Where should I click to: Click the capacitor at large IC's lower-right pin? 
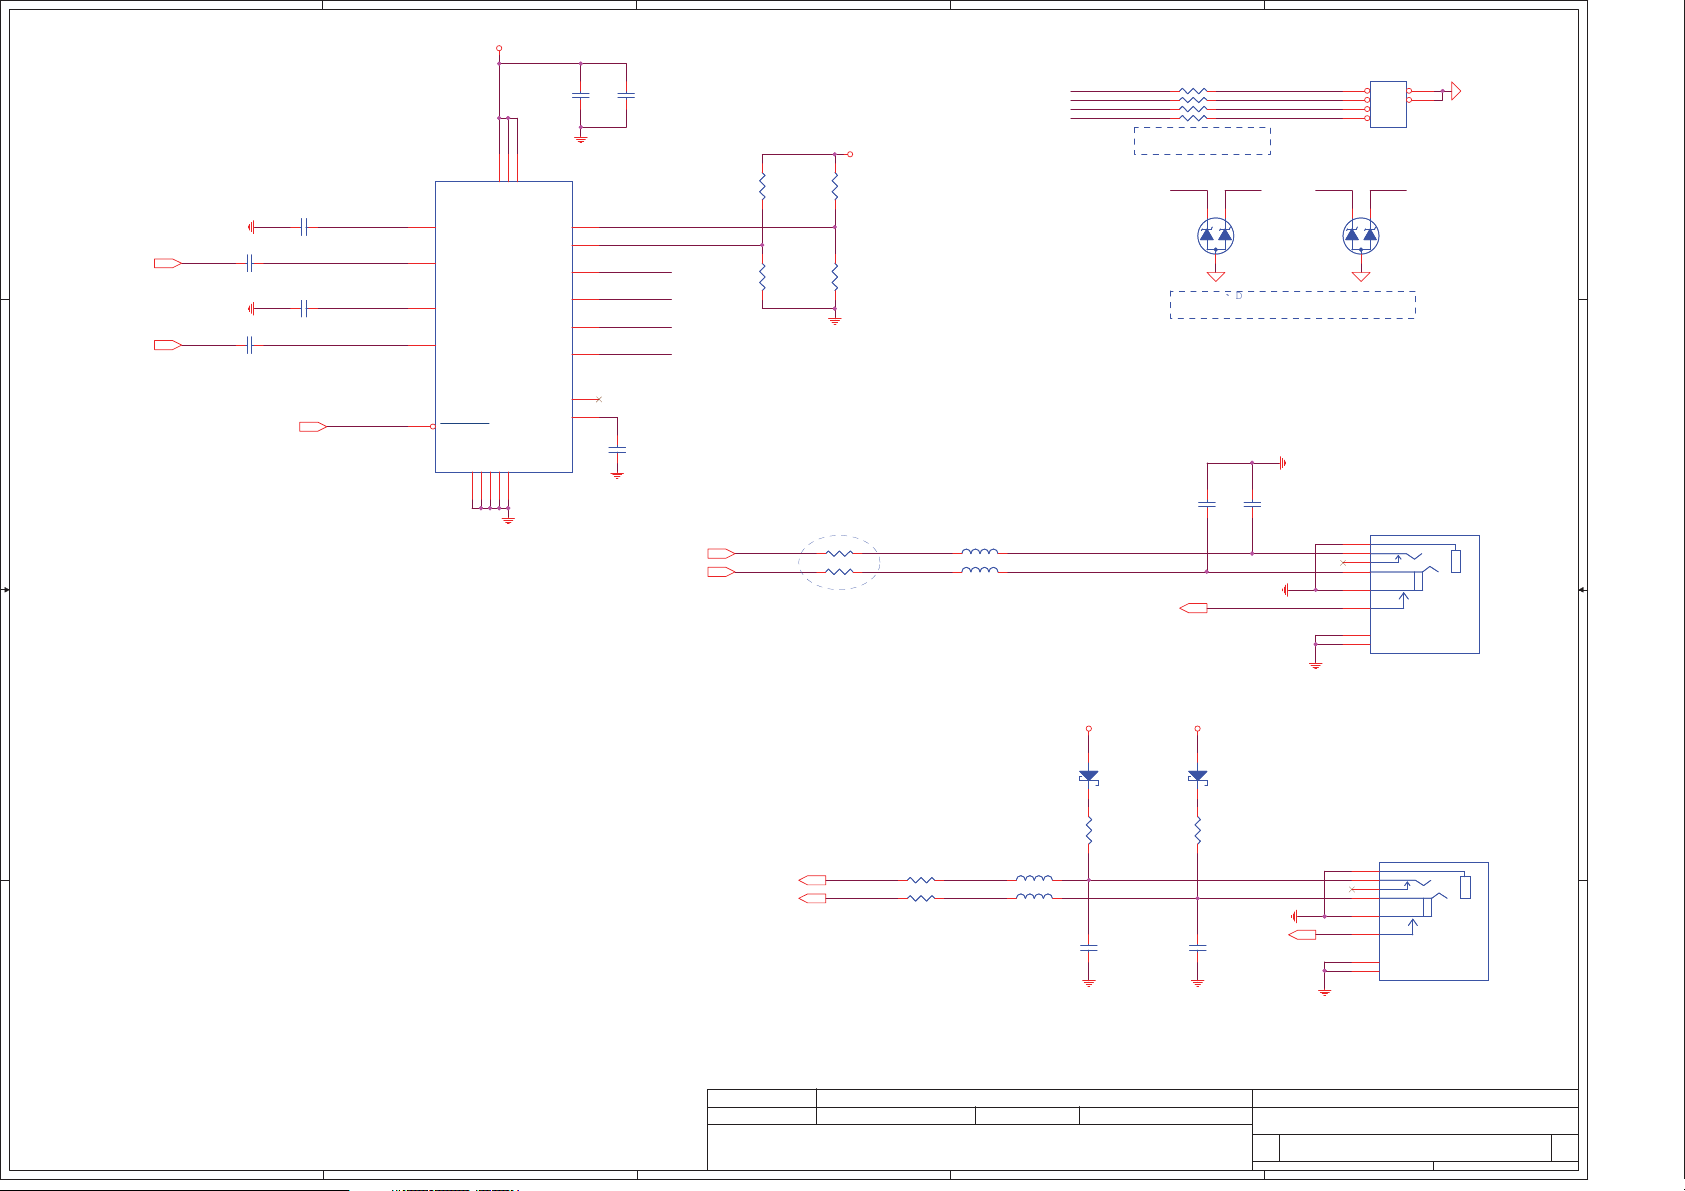click(617, 451)
